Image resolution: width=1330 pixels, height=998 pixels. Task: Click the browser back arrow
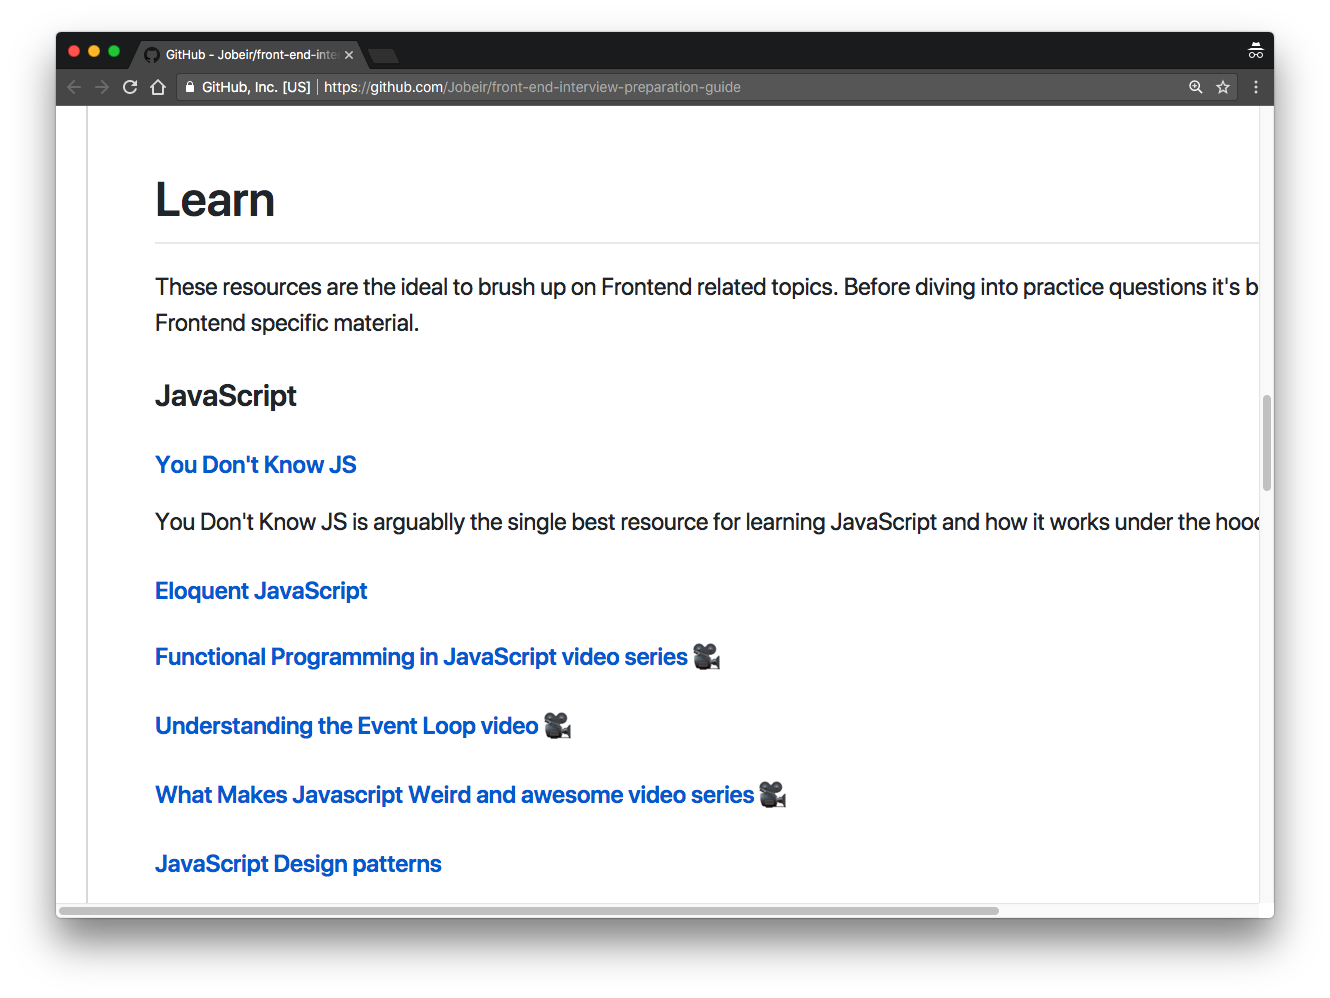74,87
